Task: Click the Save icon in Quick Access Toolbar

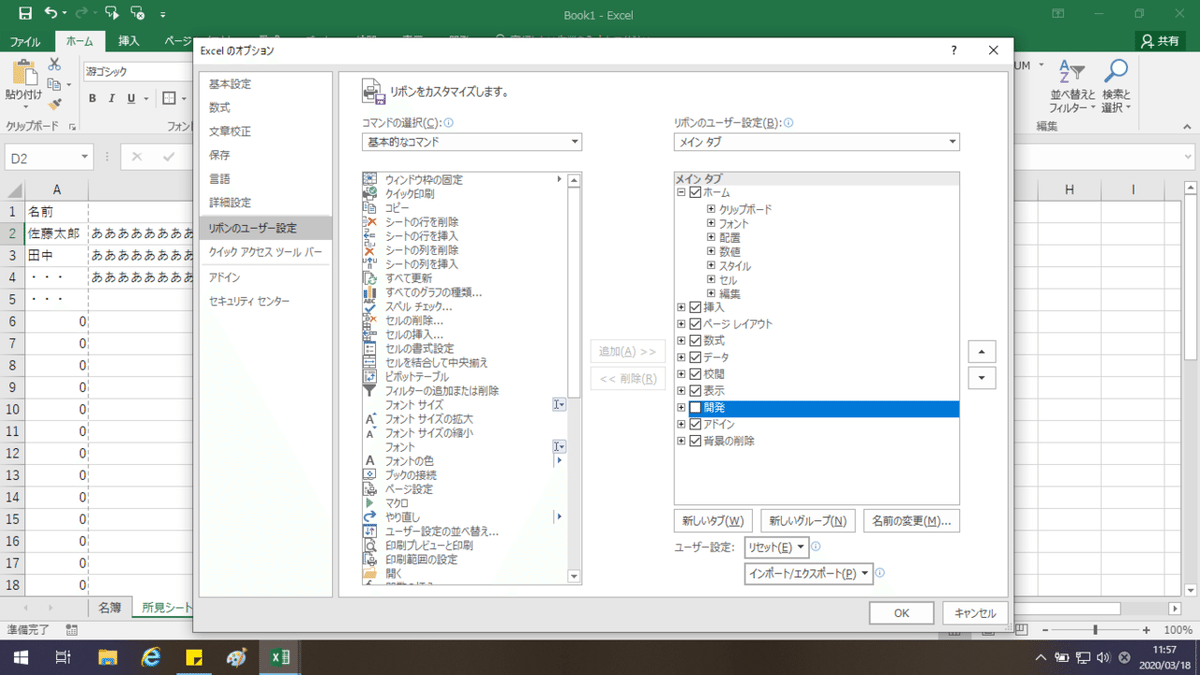Action: 25,14
